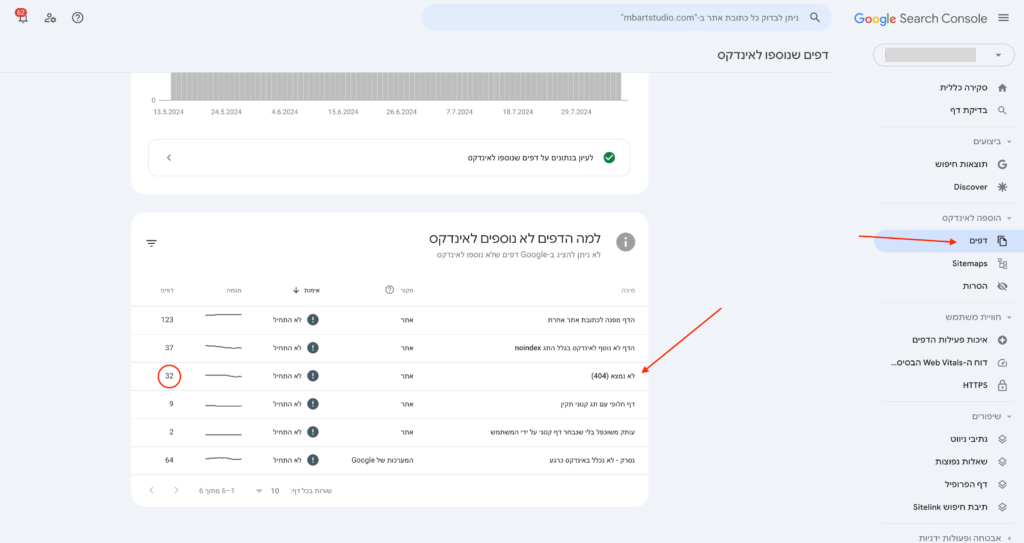Open the help question mark icon
Viewport: 1024px width, 543px height.
78,18
